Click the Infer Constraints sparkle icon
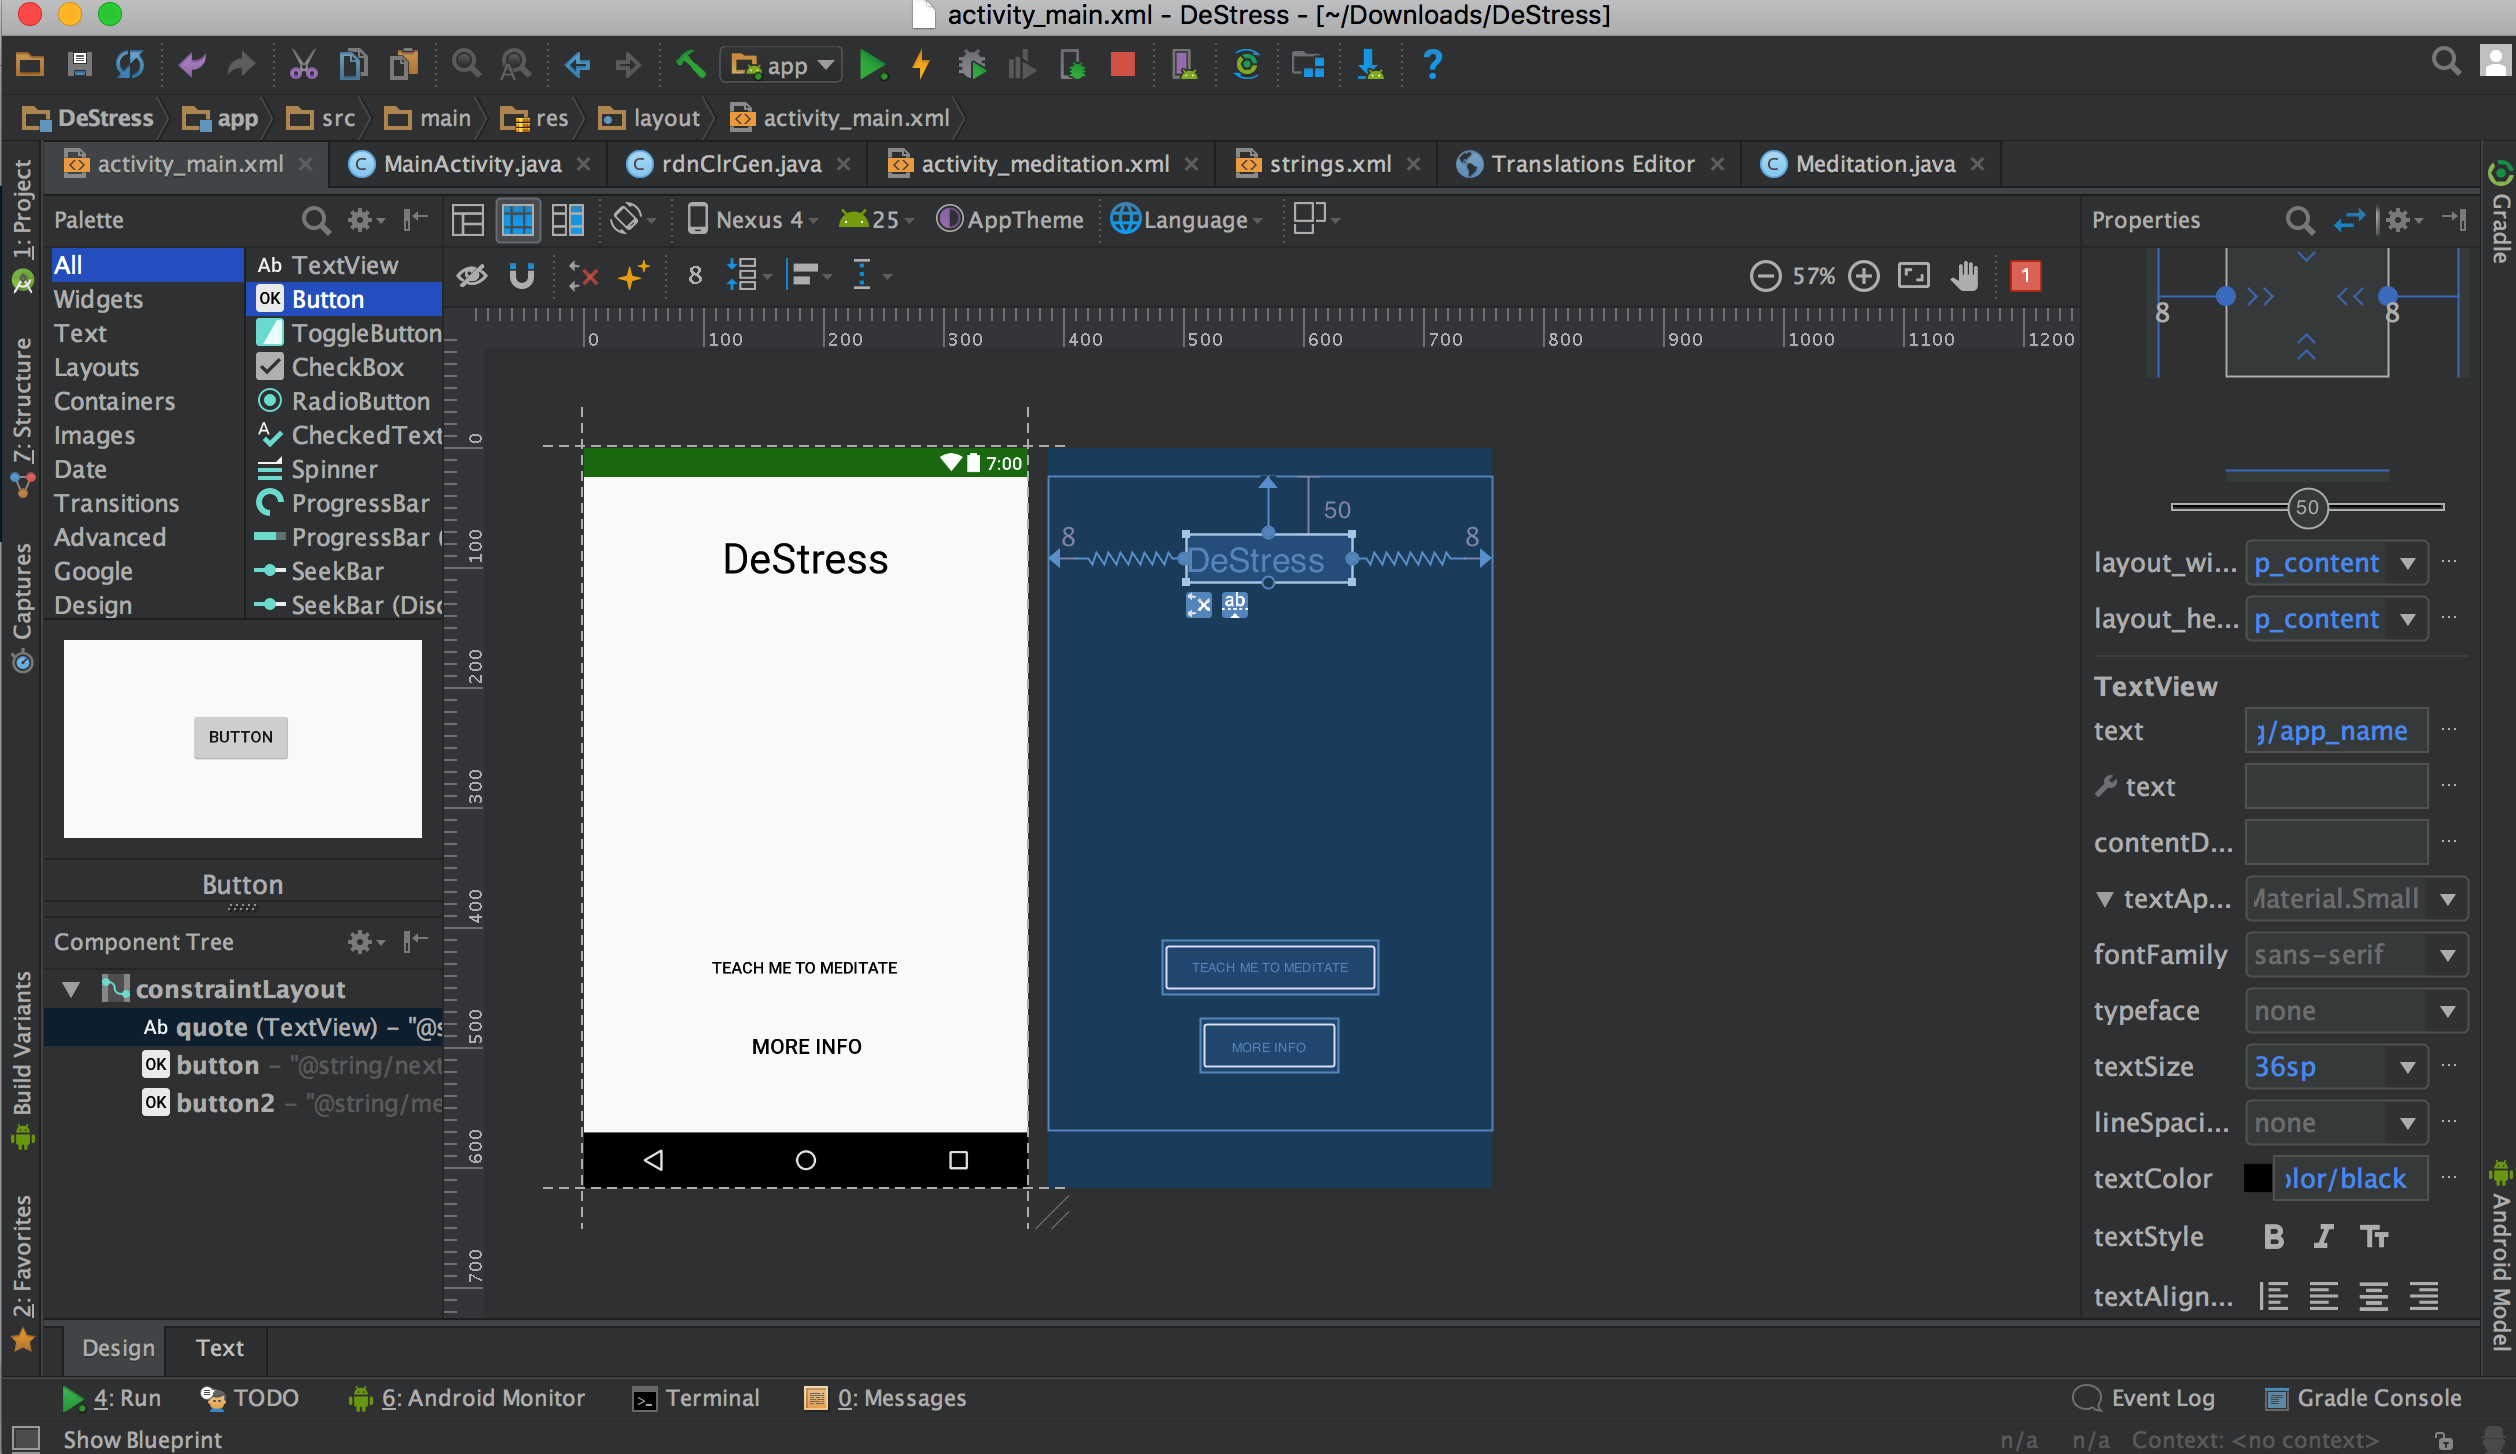The width and height of the screenshot is (2516, 1454). tap(633, 275)
